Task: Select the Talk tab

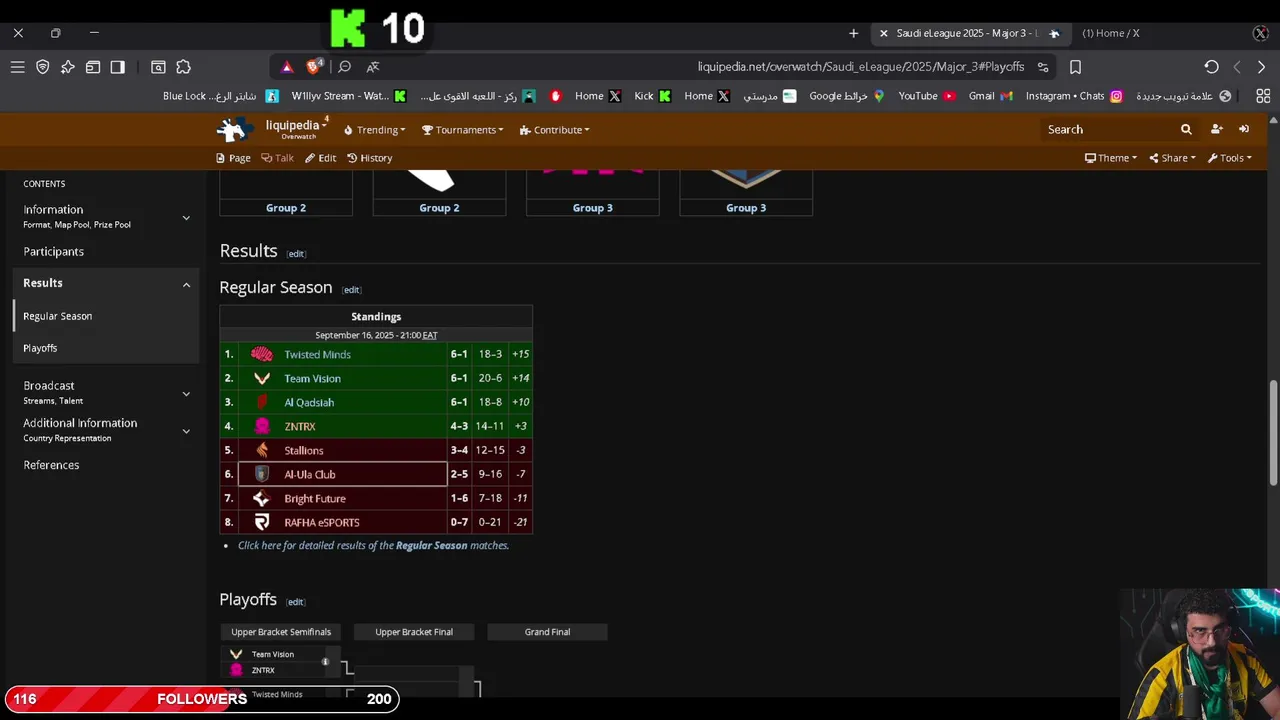Action: coord(277,158)
